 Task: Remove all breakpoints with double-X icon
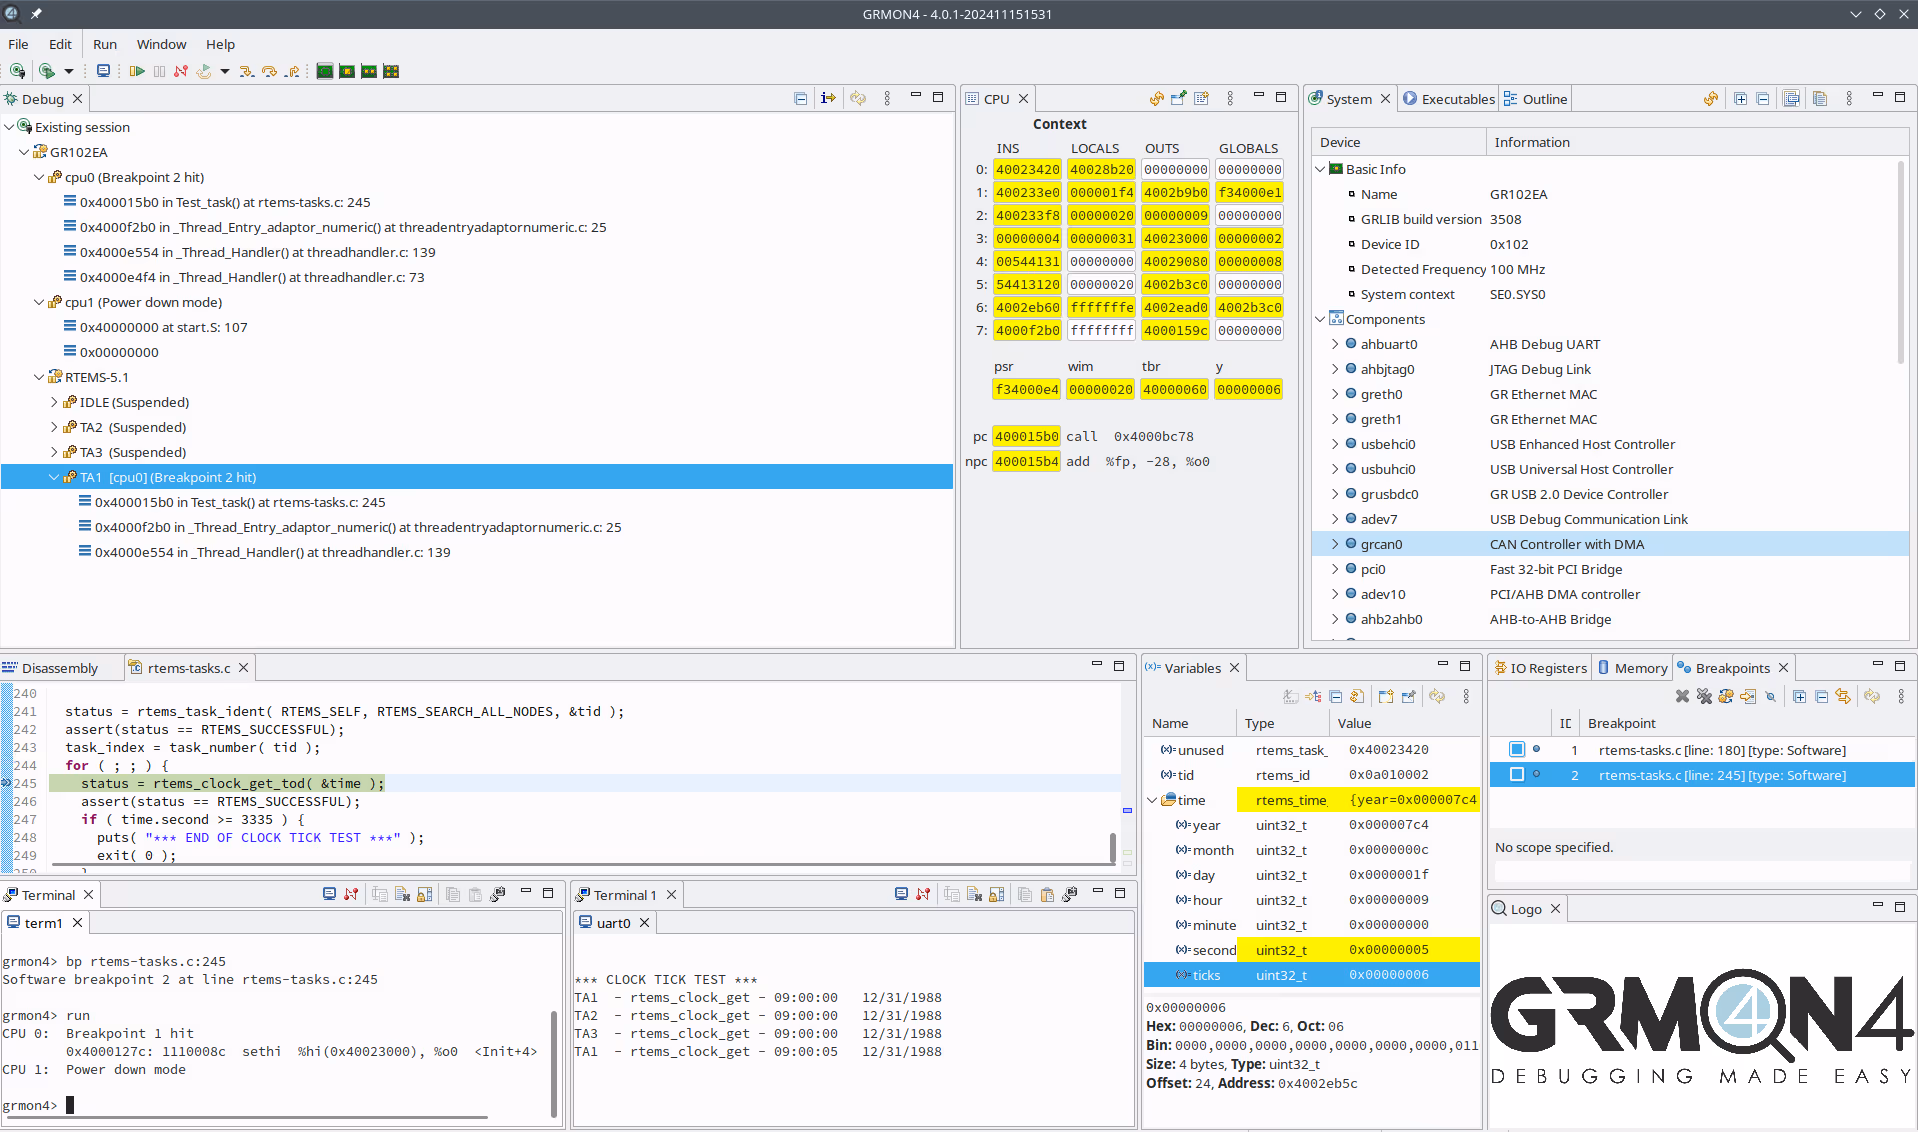[x=1704, y=696]
